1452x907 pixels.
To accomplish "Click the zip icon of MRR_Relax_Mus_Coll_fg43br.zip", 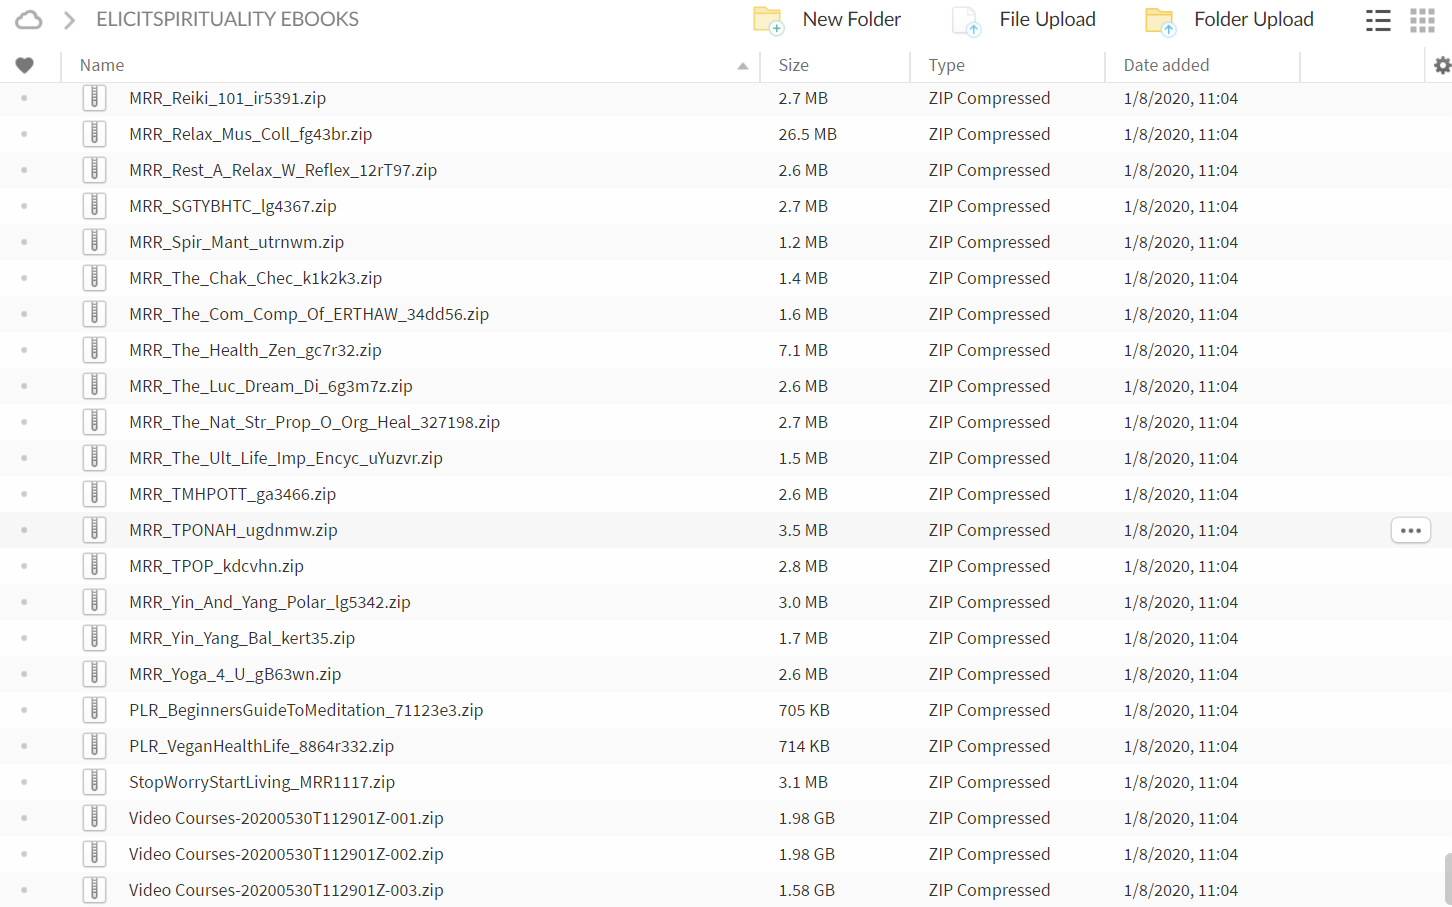I will click(x=94, y=134).
